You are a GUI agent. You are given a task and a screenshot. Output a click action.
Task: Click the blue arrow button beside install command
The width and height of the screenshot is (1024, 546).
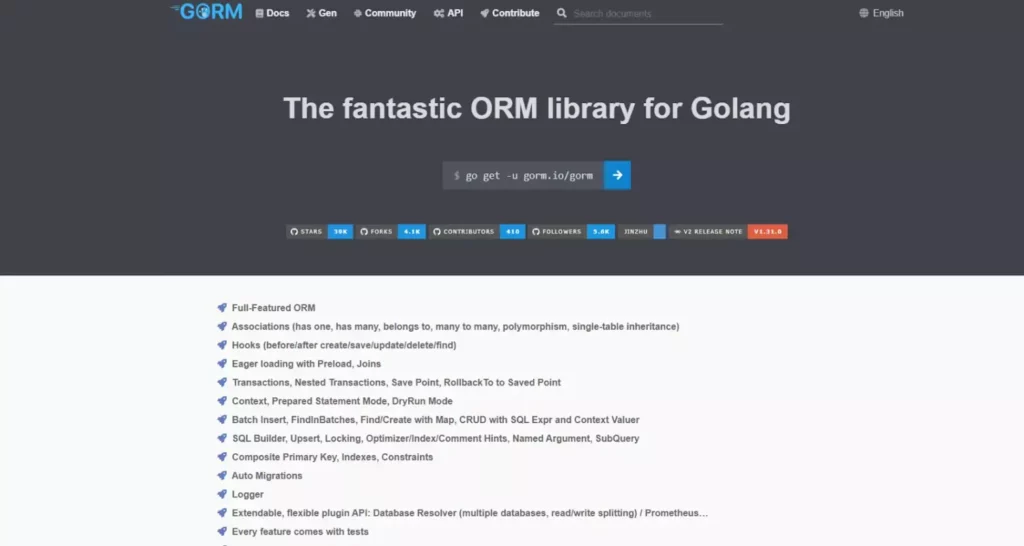(x=617, y=175)
